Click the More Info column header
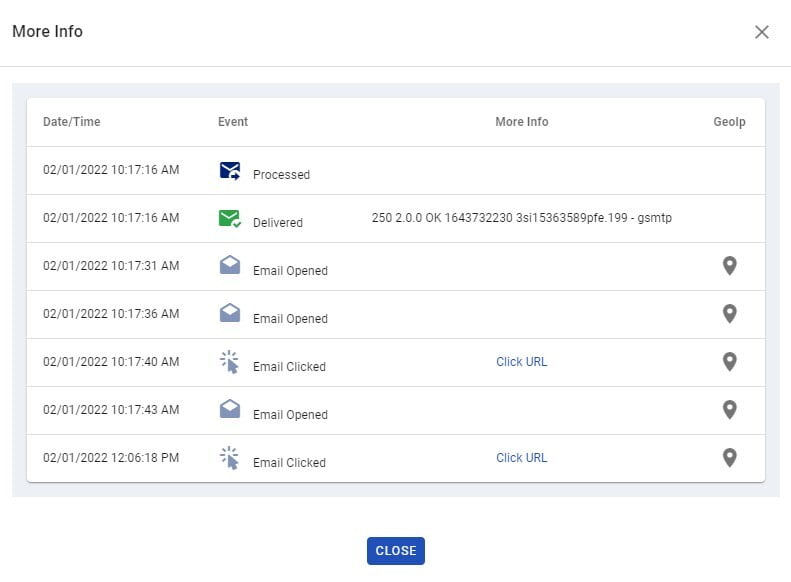The width and height of the screenshot is (791, 582). pyautogui.click(x=521, y=122)
